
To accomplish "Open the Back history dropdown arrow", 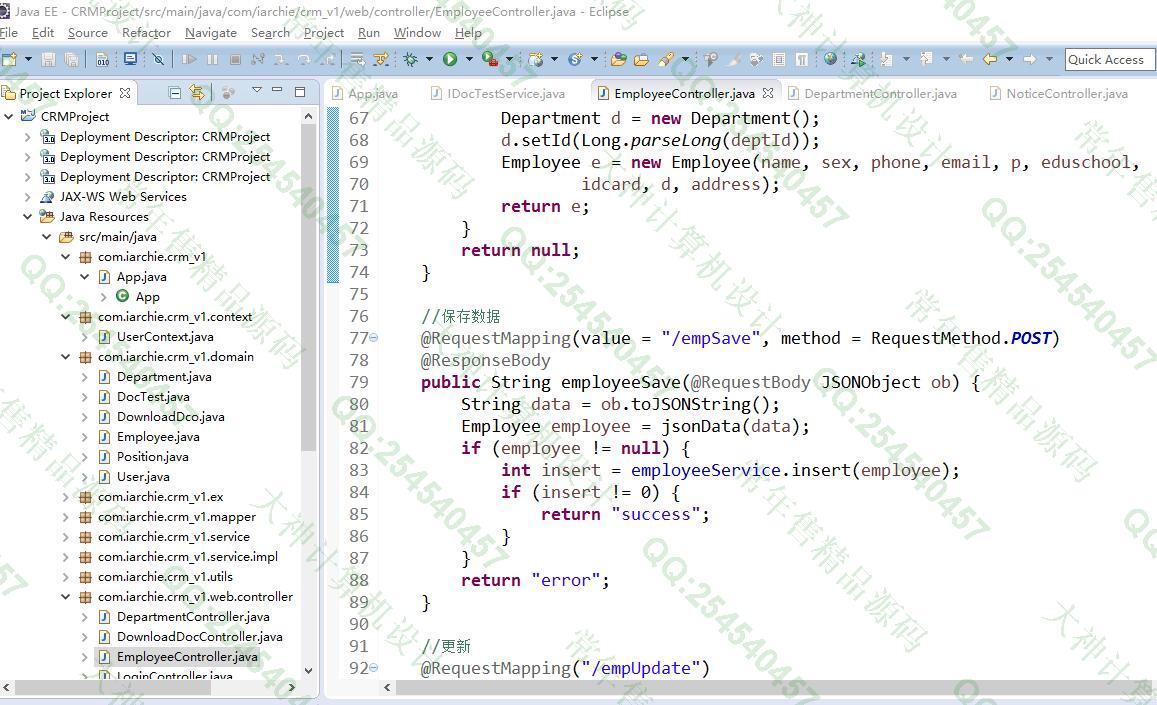I will point(1009,59).
